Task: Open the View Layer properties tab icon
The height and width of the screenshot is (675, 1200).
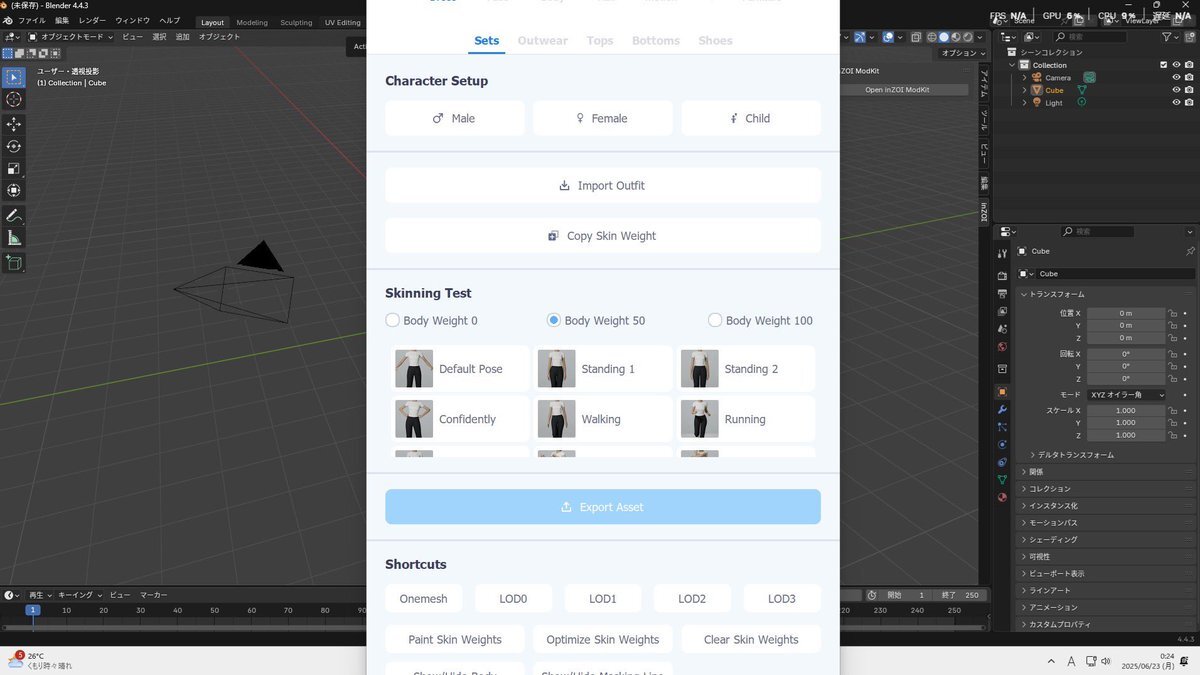Action: 1002,311
